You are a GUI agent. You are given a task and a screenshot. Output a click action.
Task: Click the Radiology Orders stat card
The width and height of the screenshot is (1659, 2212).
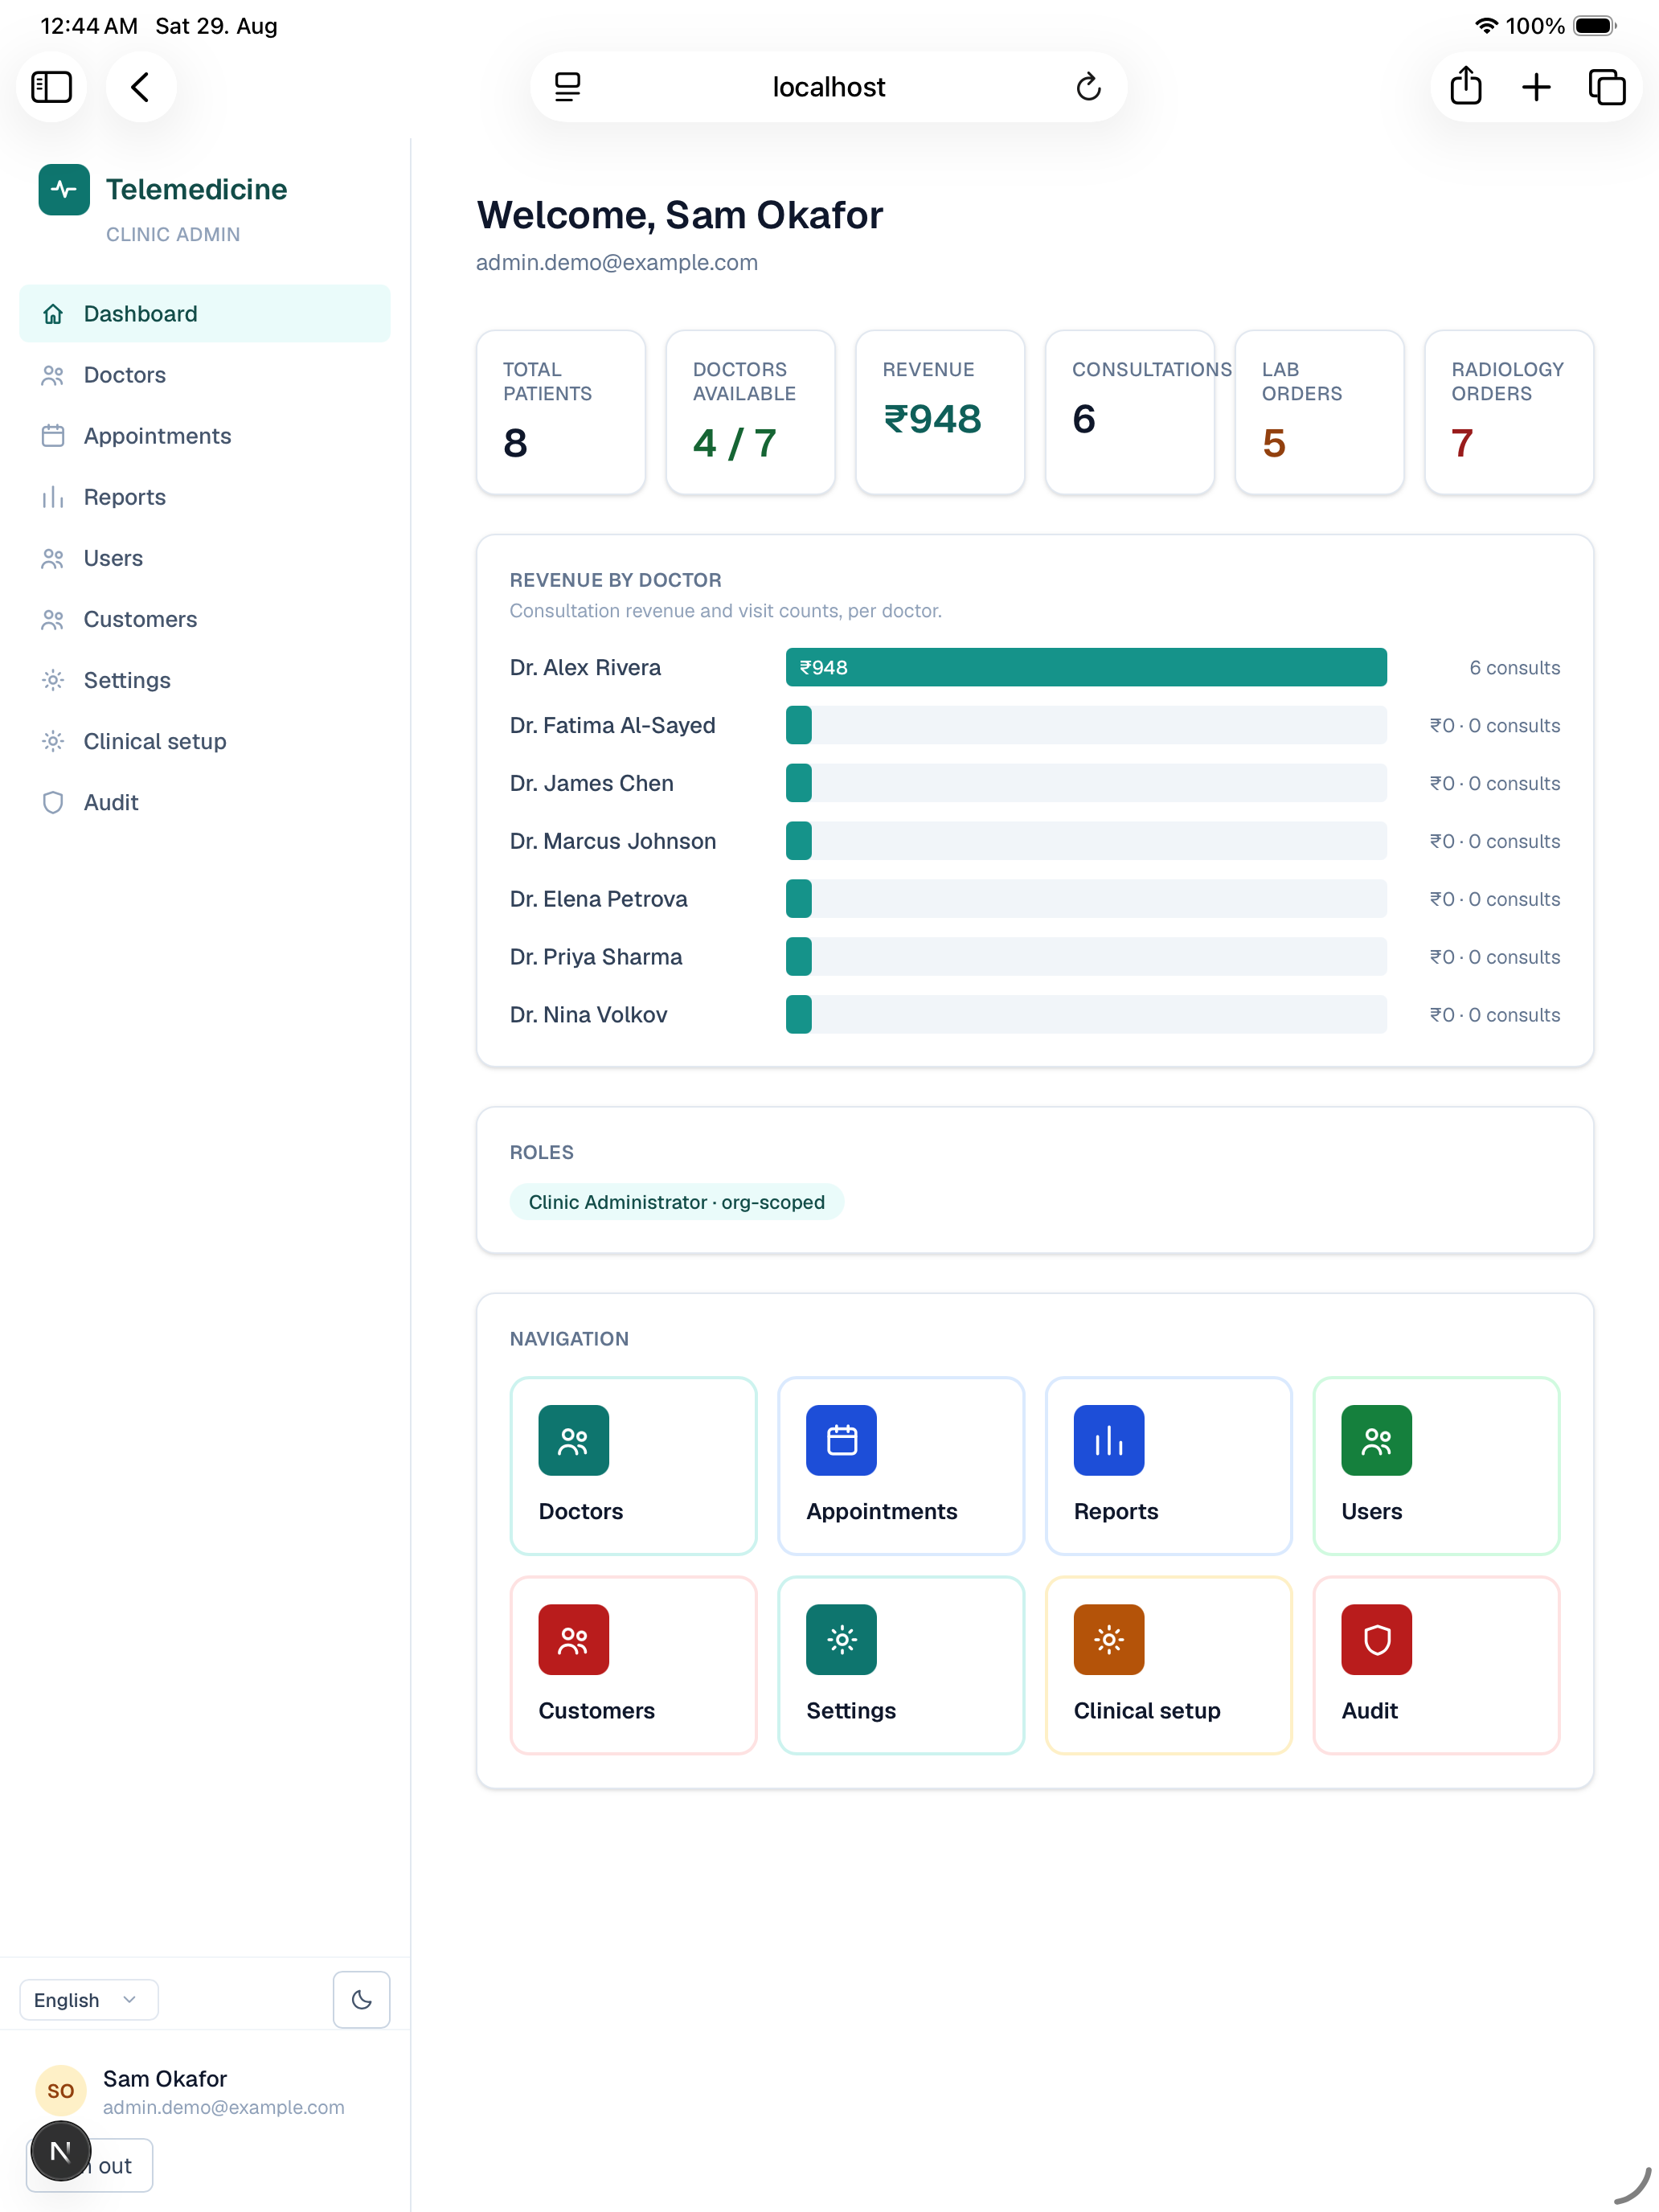coord(1509,412)
